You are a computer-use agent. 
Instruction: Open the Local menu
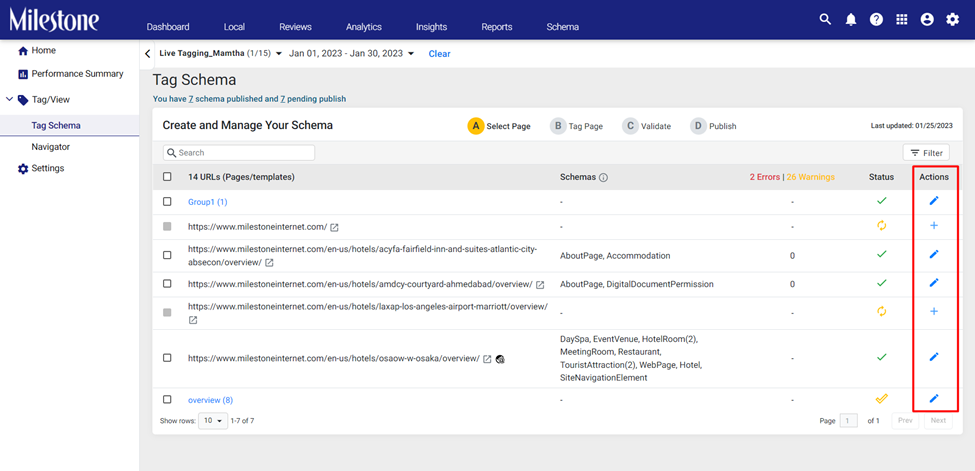point(234,27)
